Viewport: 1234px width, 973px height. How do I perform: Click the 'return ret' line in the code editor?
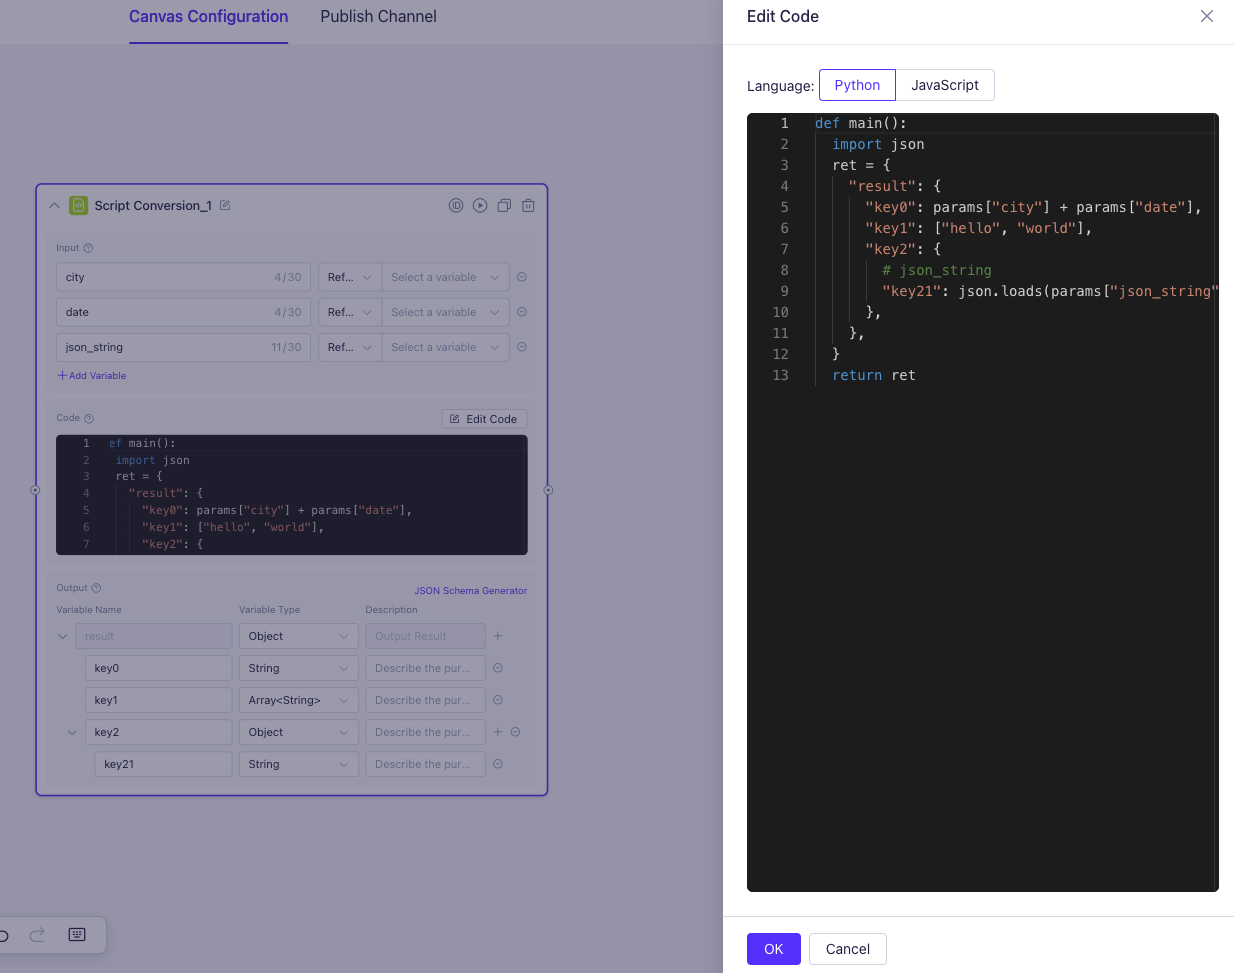(x=874, y=375)
